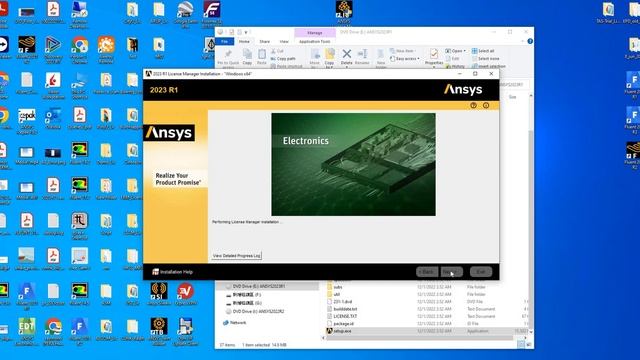This screenshot has height=360, width=640.
Task: Select LICENSE.TXT file in list
Action: [342, 316]
